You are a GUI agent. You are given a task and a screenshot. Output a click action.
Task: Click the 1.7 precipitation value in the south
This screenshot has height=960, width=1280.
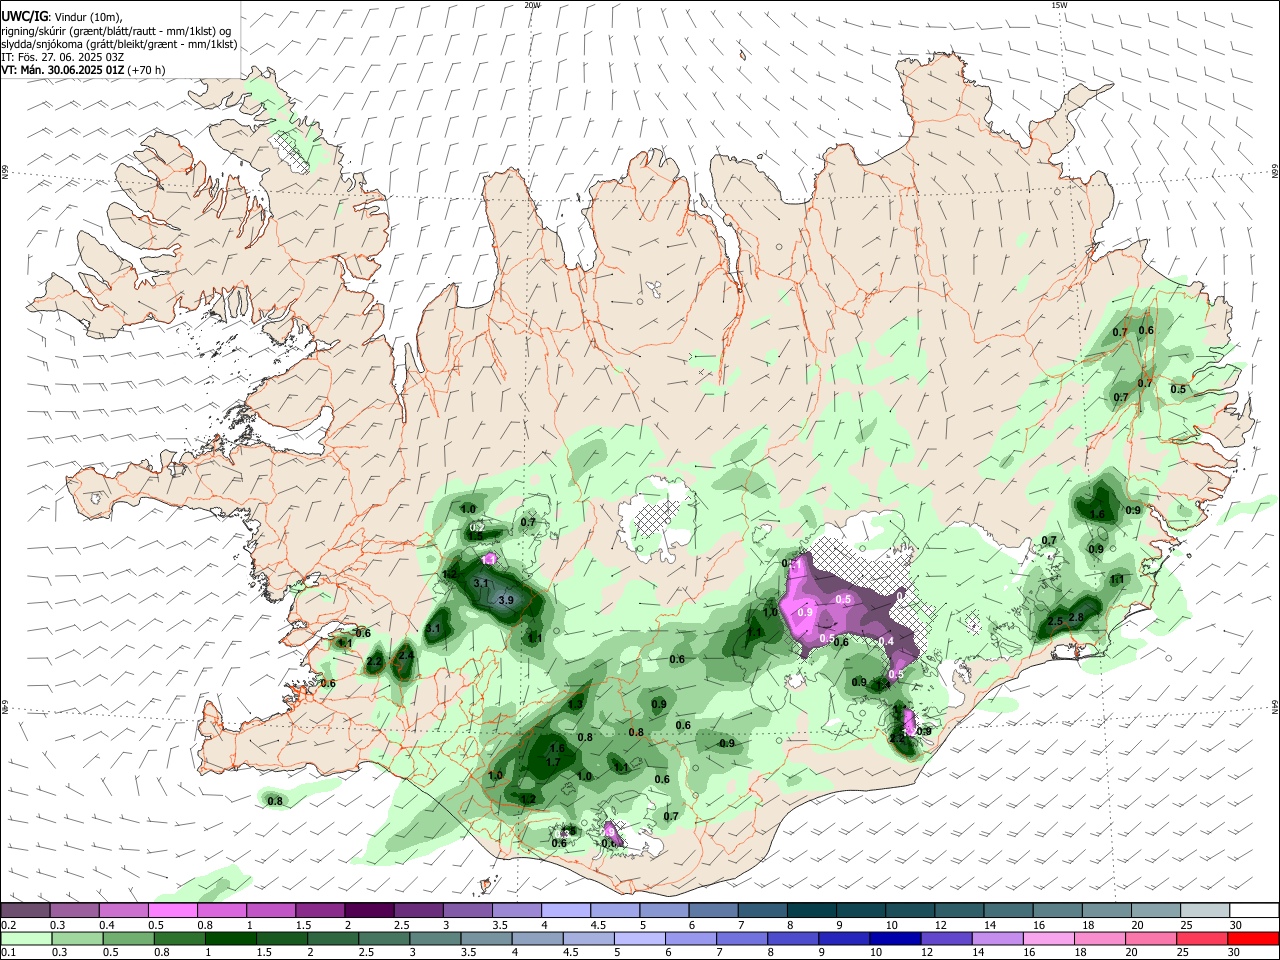(552, 762)
